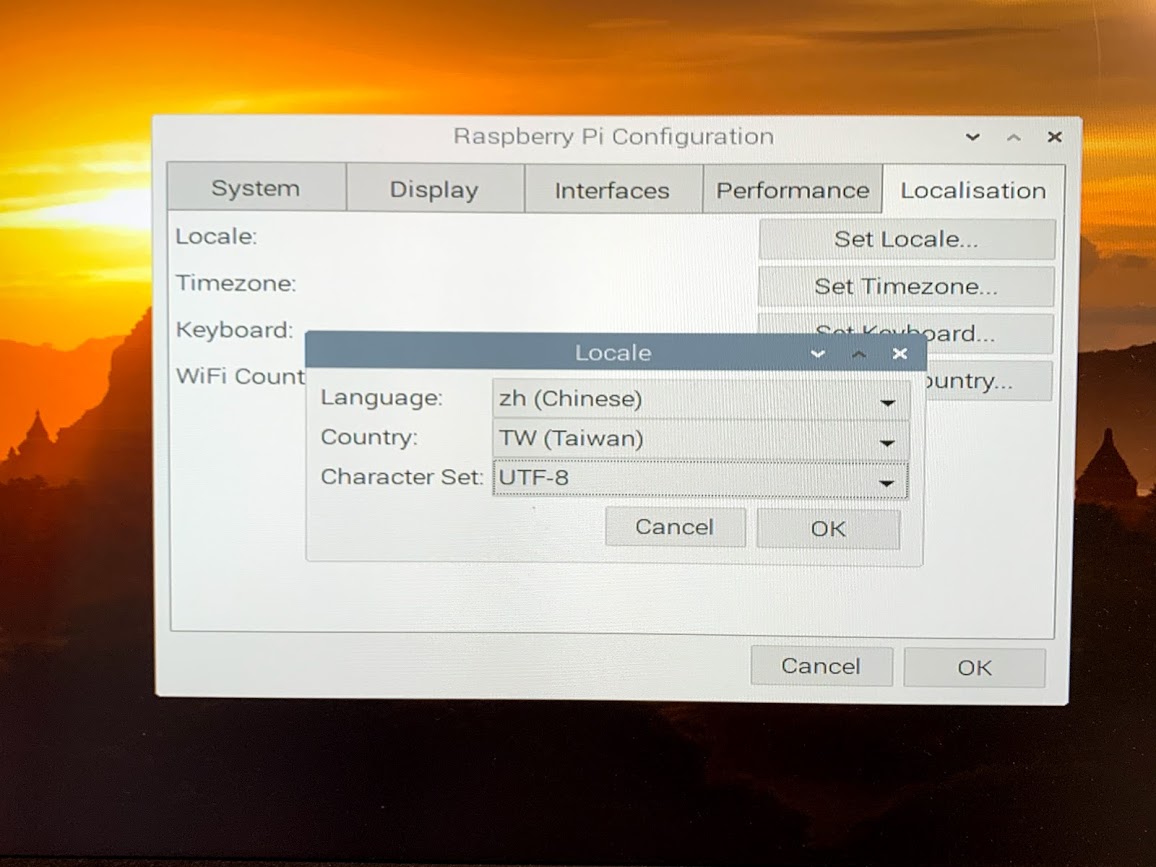This screenshot has width=1156, height=867.
Task: Switch to the System tab
Action: (256, 188)
